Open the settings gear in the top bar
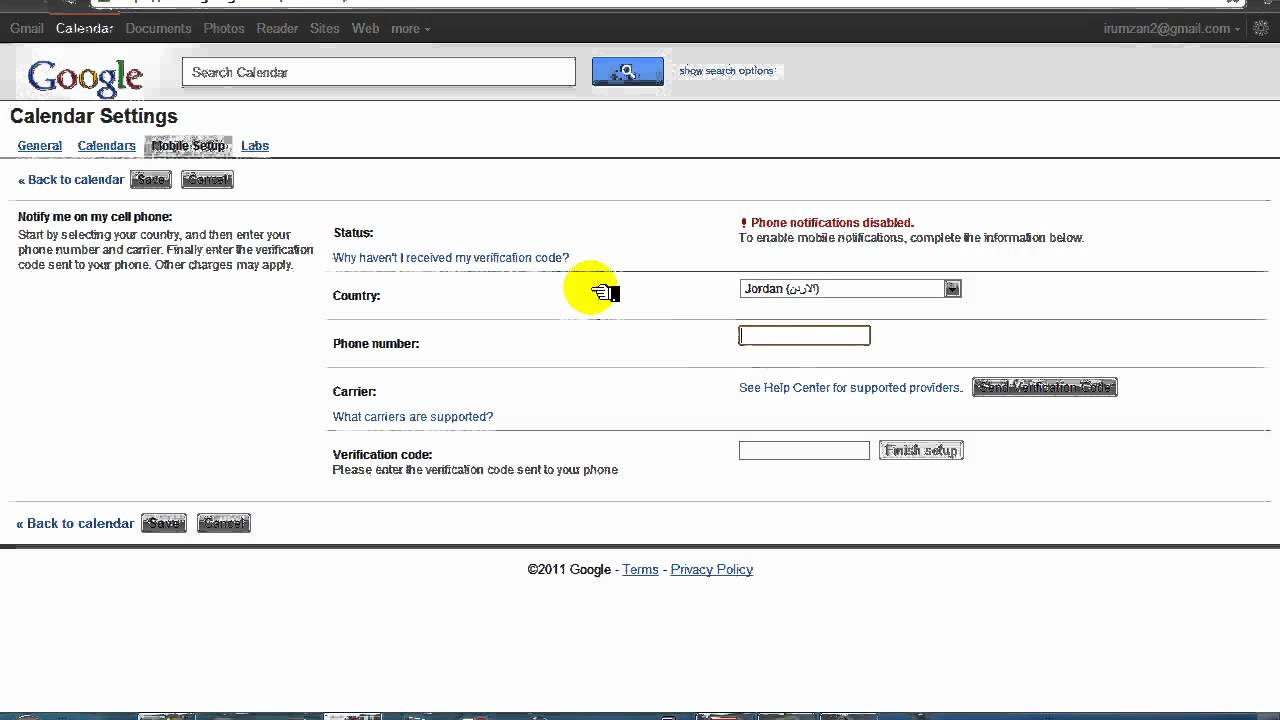 (1261, 28)
